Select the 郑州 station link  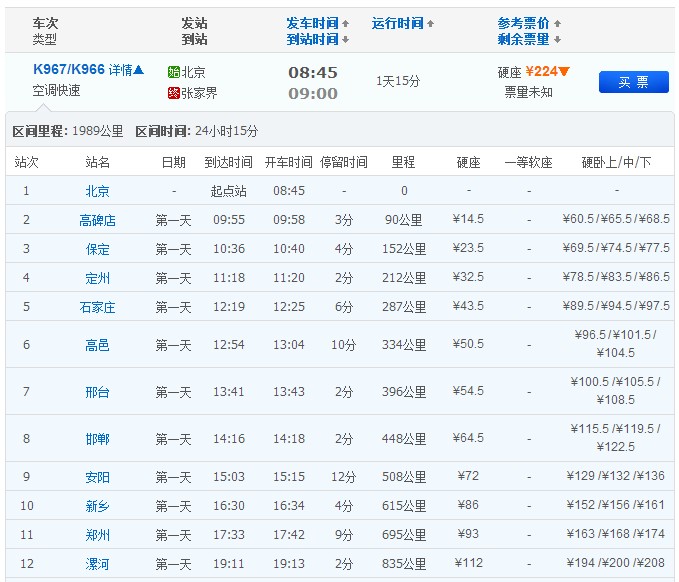pyautogui.click(x=98, y=535)
